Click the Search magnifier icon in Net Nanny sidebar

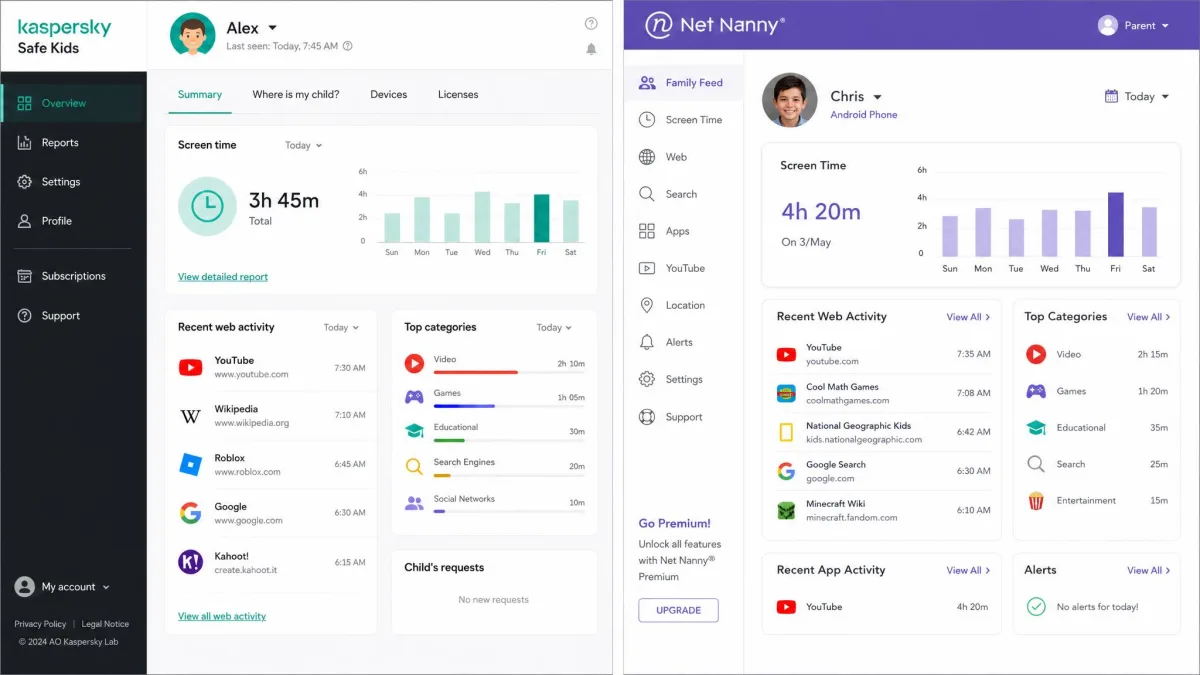pos(647,194)
